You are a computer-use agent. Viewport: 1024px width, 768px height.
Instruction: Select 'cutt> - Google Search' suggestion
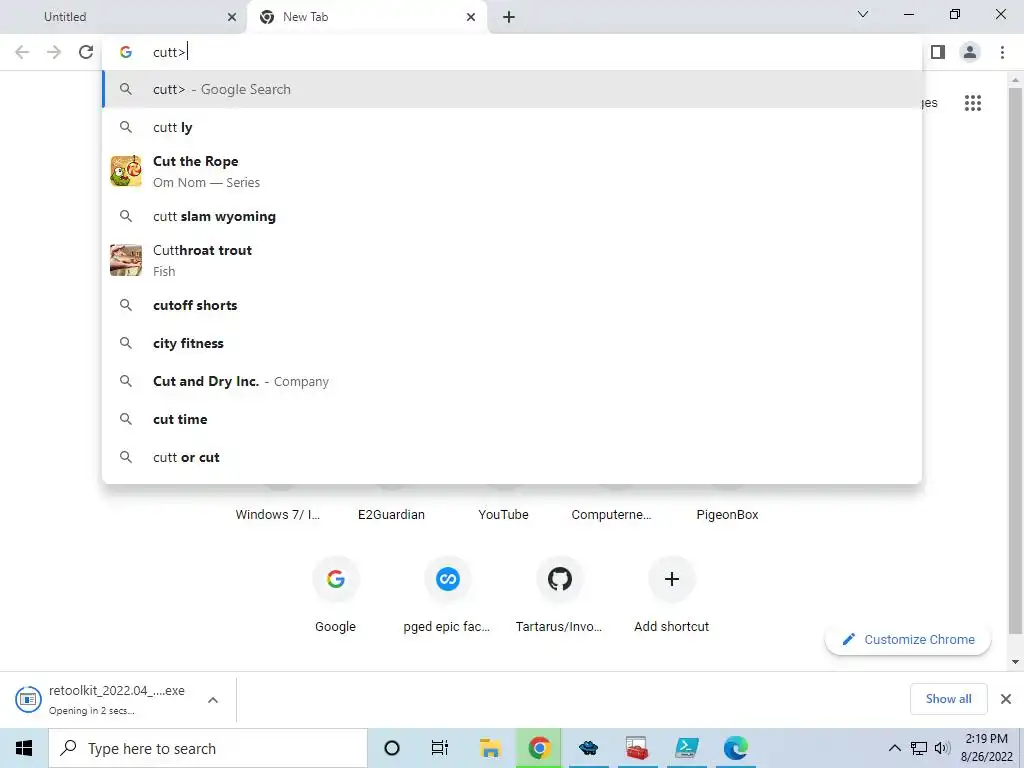click(512, 89)
